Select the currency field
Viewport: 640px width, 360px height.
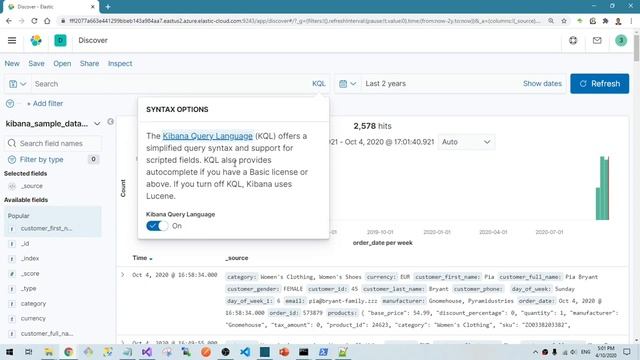tap(33, 319)
